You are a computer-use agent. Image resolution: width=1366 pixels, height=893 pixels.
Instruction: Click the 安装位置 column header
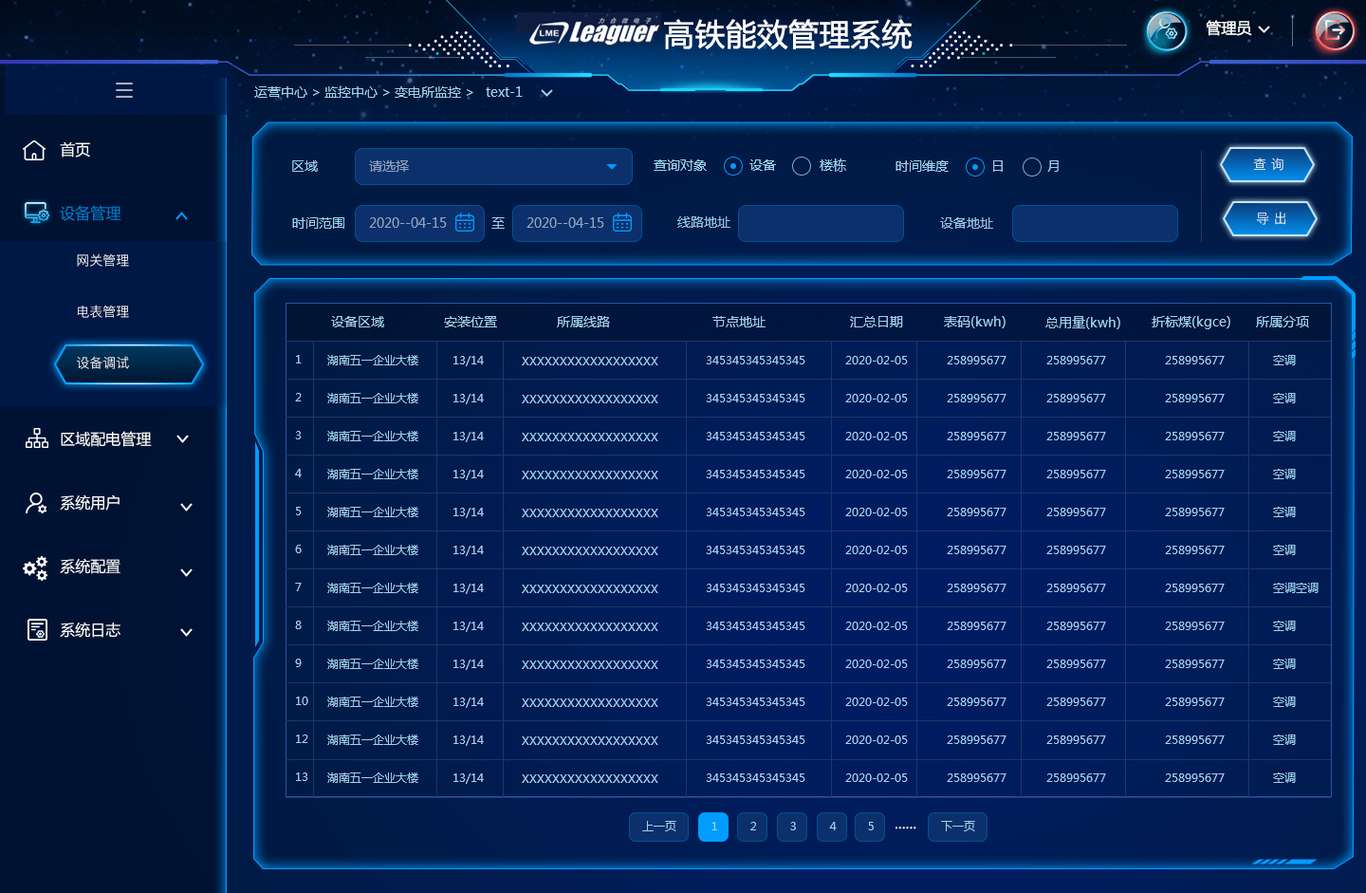coord(471,322)
